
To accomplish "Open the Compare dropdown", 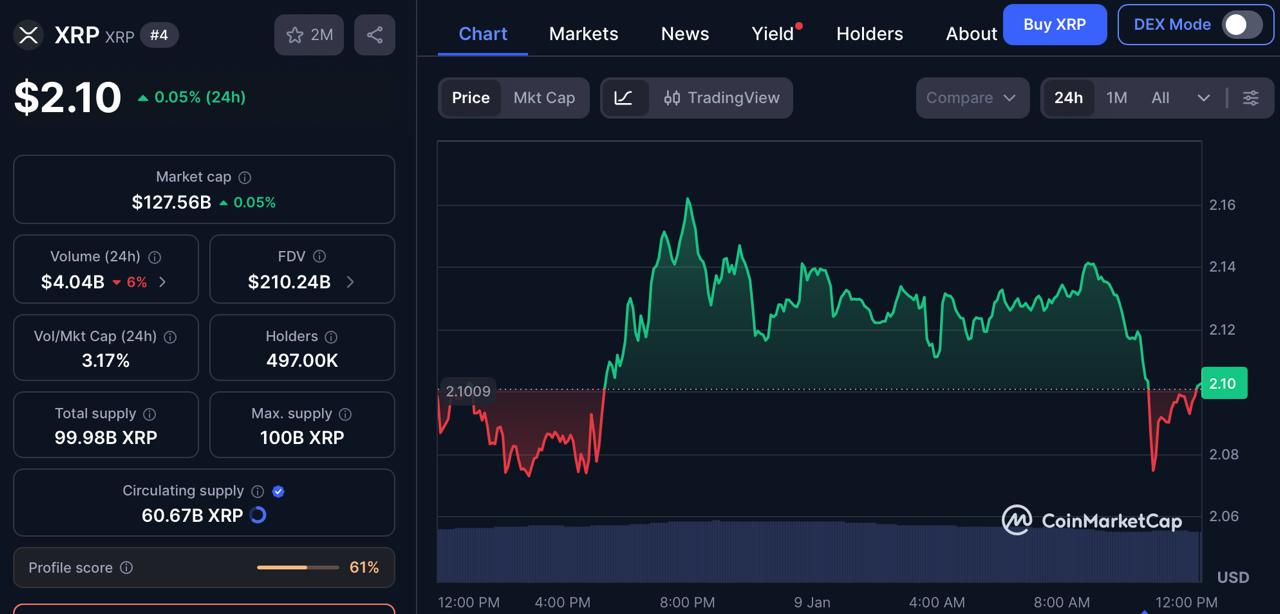I will (x=971, y=97).
